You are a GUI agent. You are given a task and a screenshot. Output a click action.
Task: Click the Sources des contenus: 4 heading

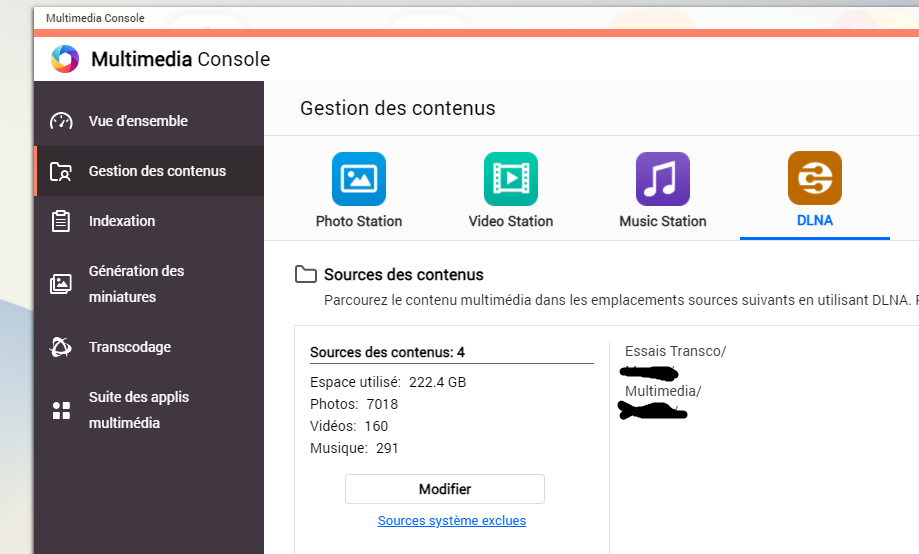(387, 352)
